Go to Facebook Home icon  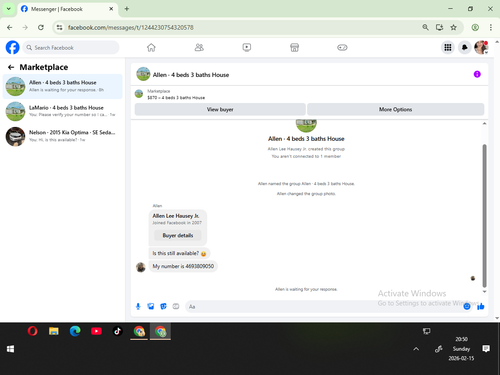pyautogui.click(x=151, y=47)
